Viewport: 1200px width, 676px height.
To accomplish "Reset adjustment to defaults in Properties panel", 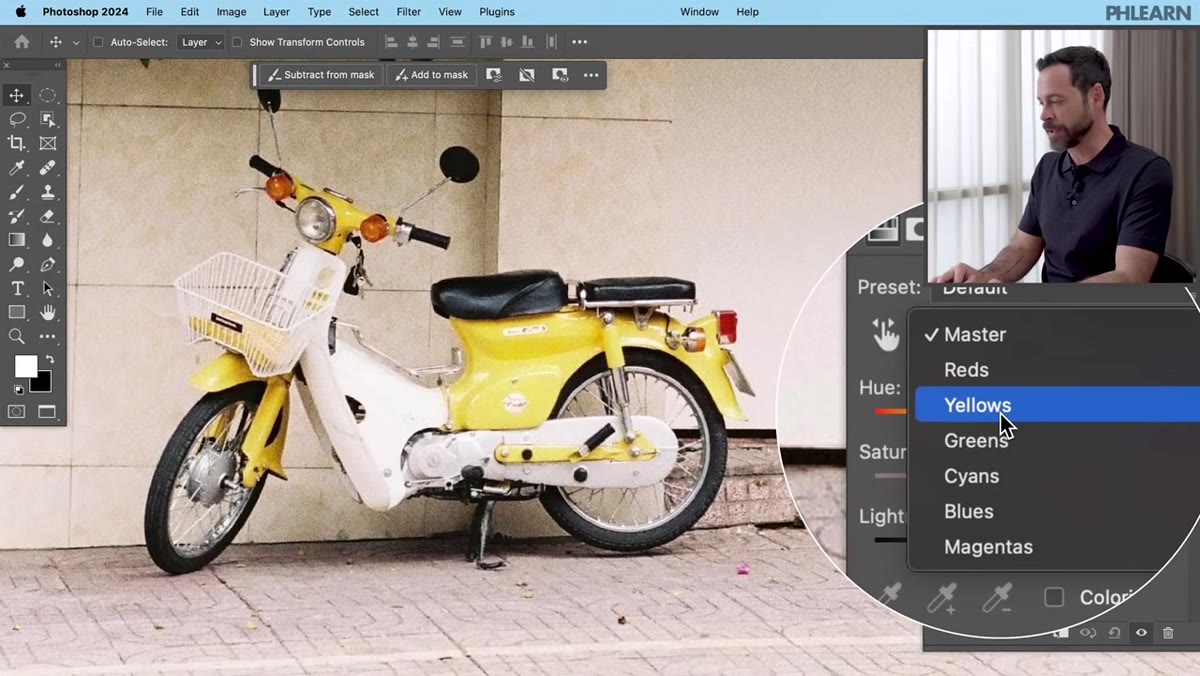I will (x=1114, y=633).
